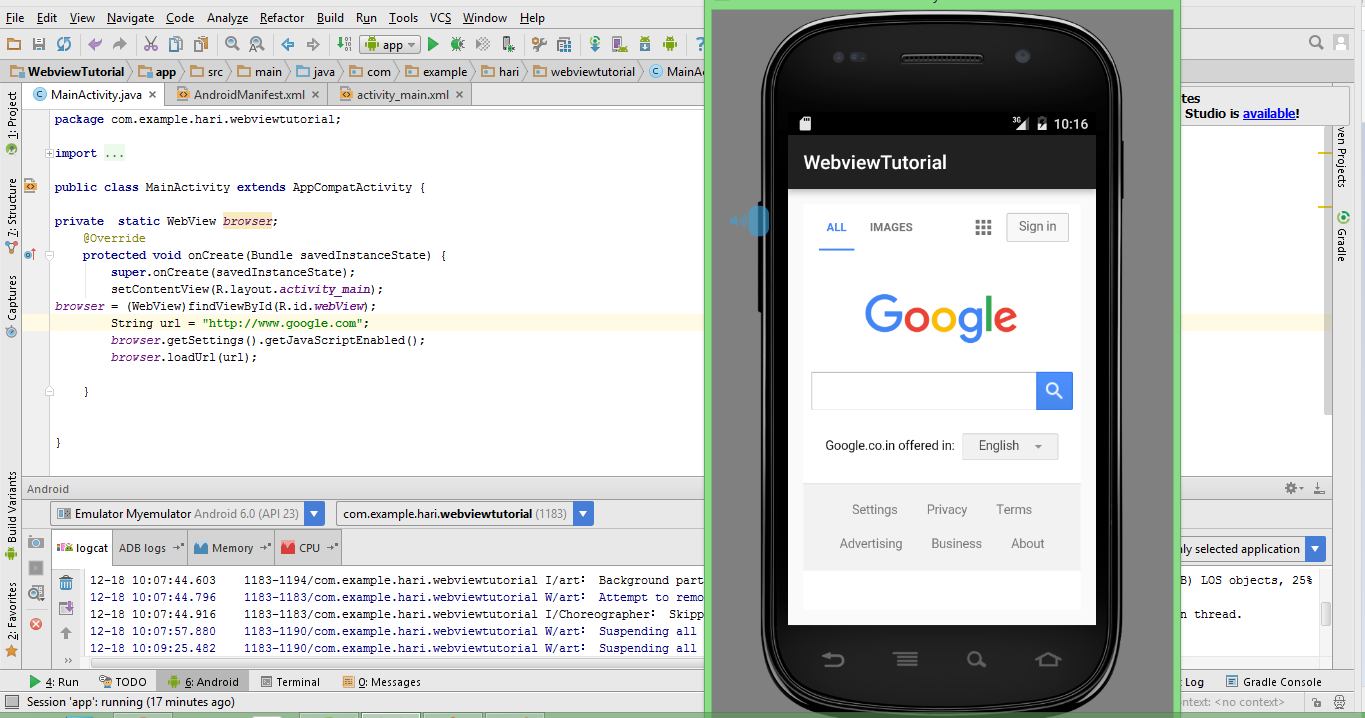Tap IMAGES on the Google page
This screenshot has width=1365, height=718.
point(891,228)
